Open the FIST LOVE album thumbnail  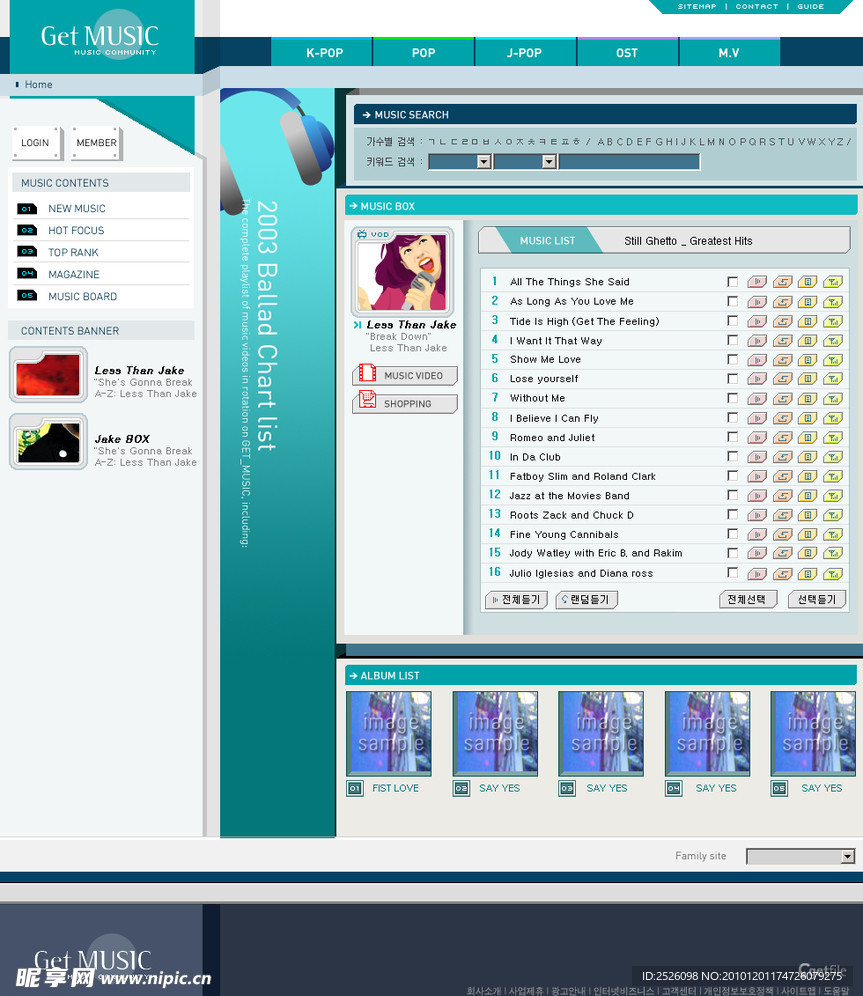(389, 734)
